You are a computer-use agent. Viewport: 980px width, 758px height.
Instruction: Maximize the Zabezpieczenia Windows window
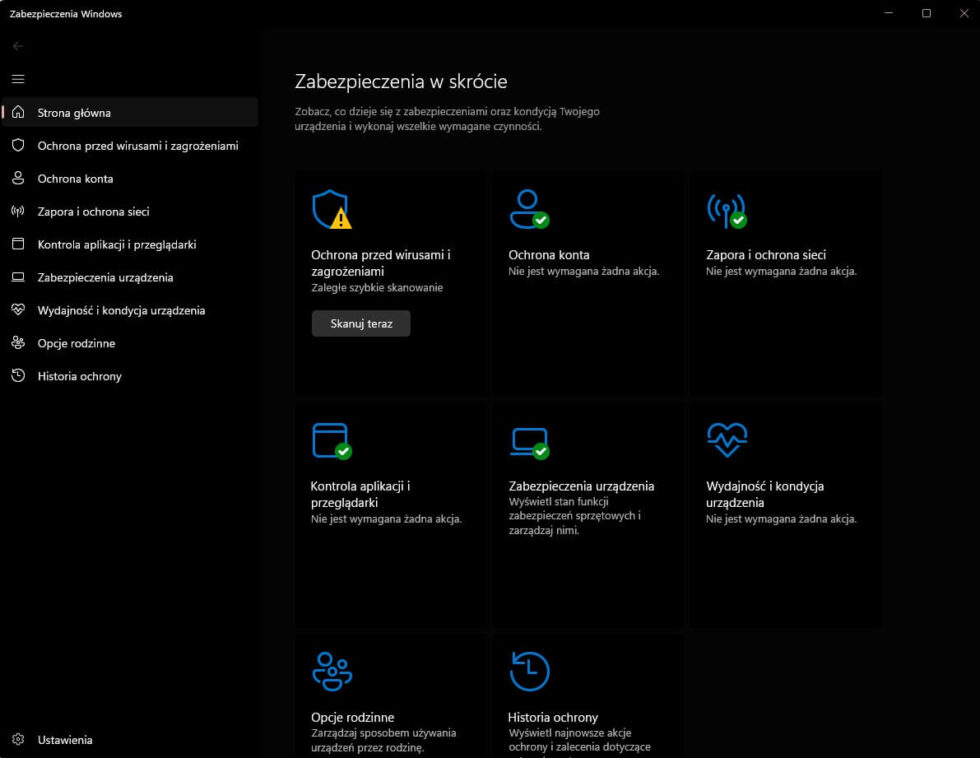pos(926,13)
